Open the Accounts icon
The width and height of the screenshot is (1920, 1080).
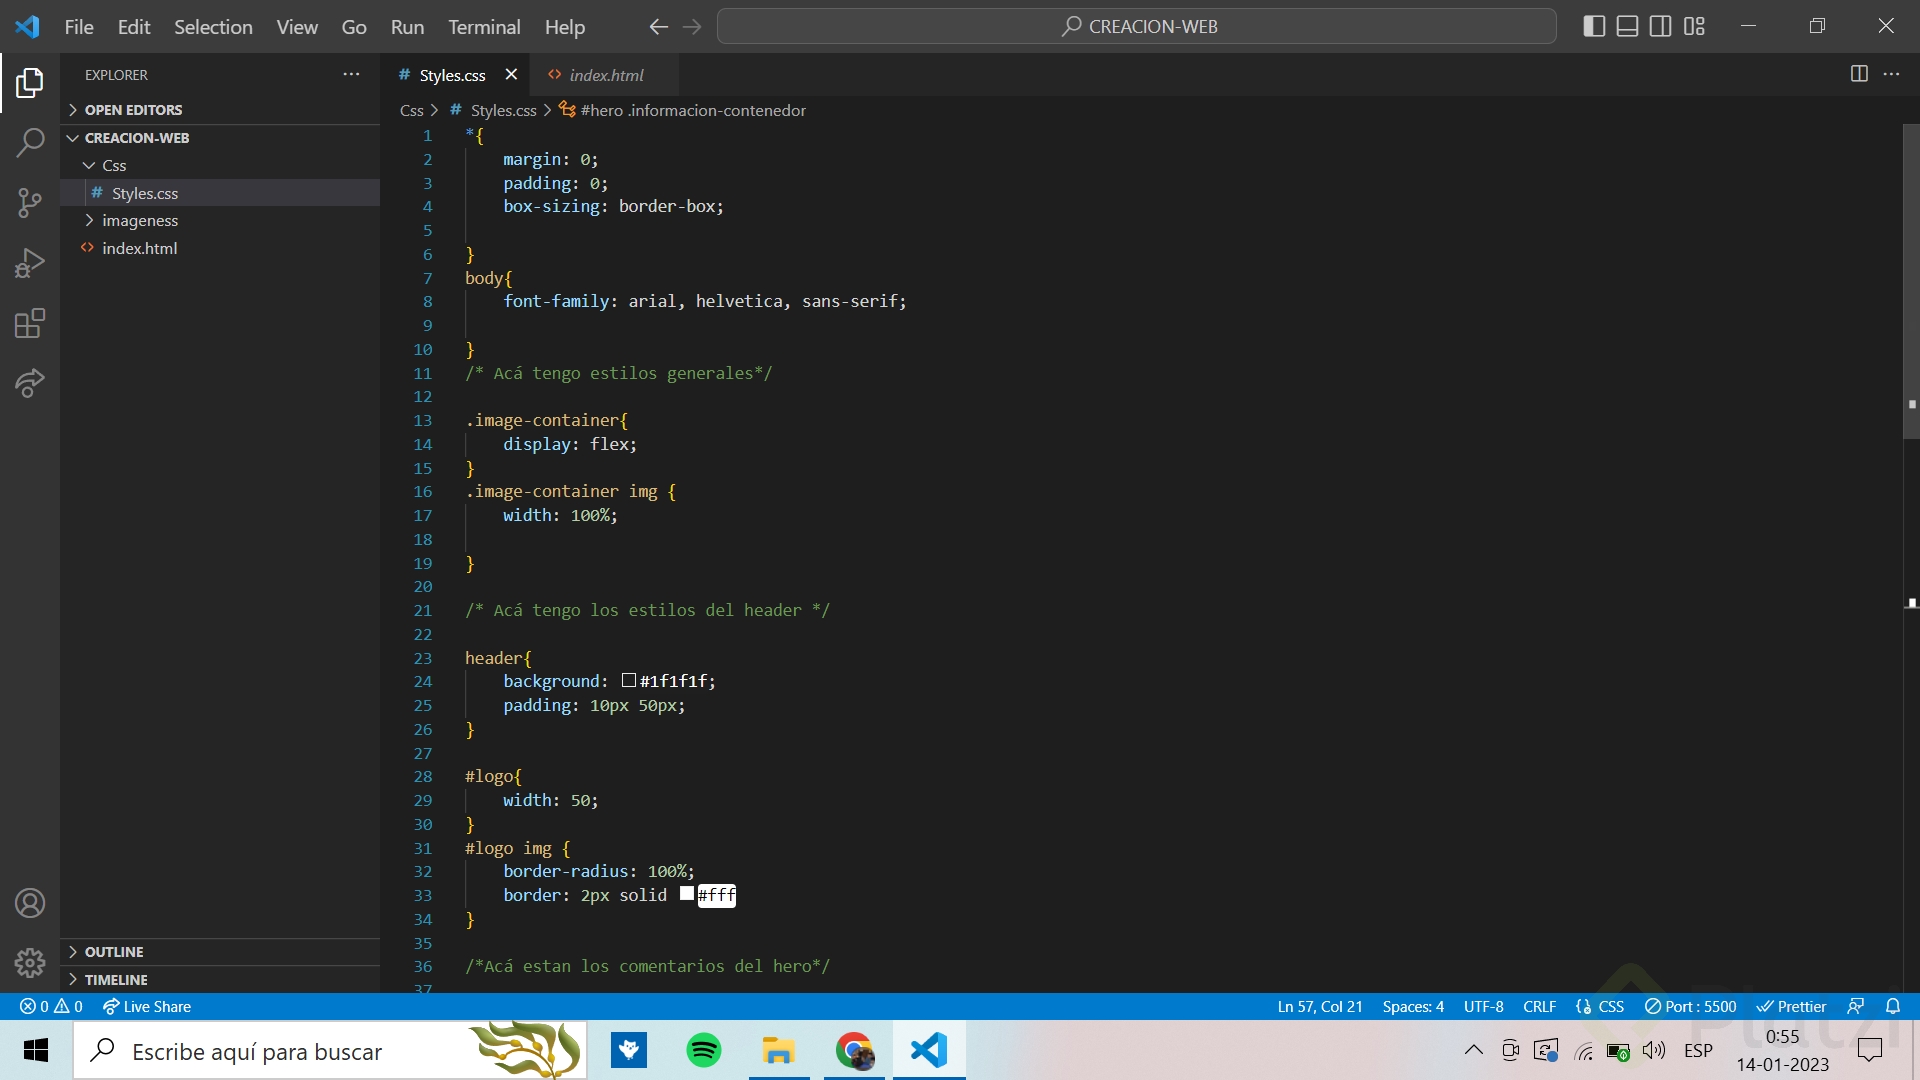point(30,903)
